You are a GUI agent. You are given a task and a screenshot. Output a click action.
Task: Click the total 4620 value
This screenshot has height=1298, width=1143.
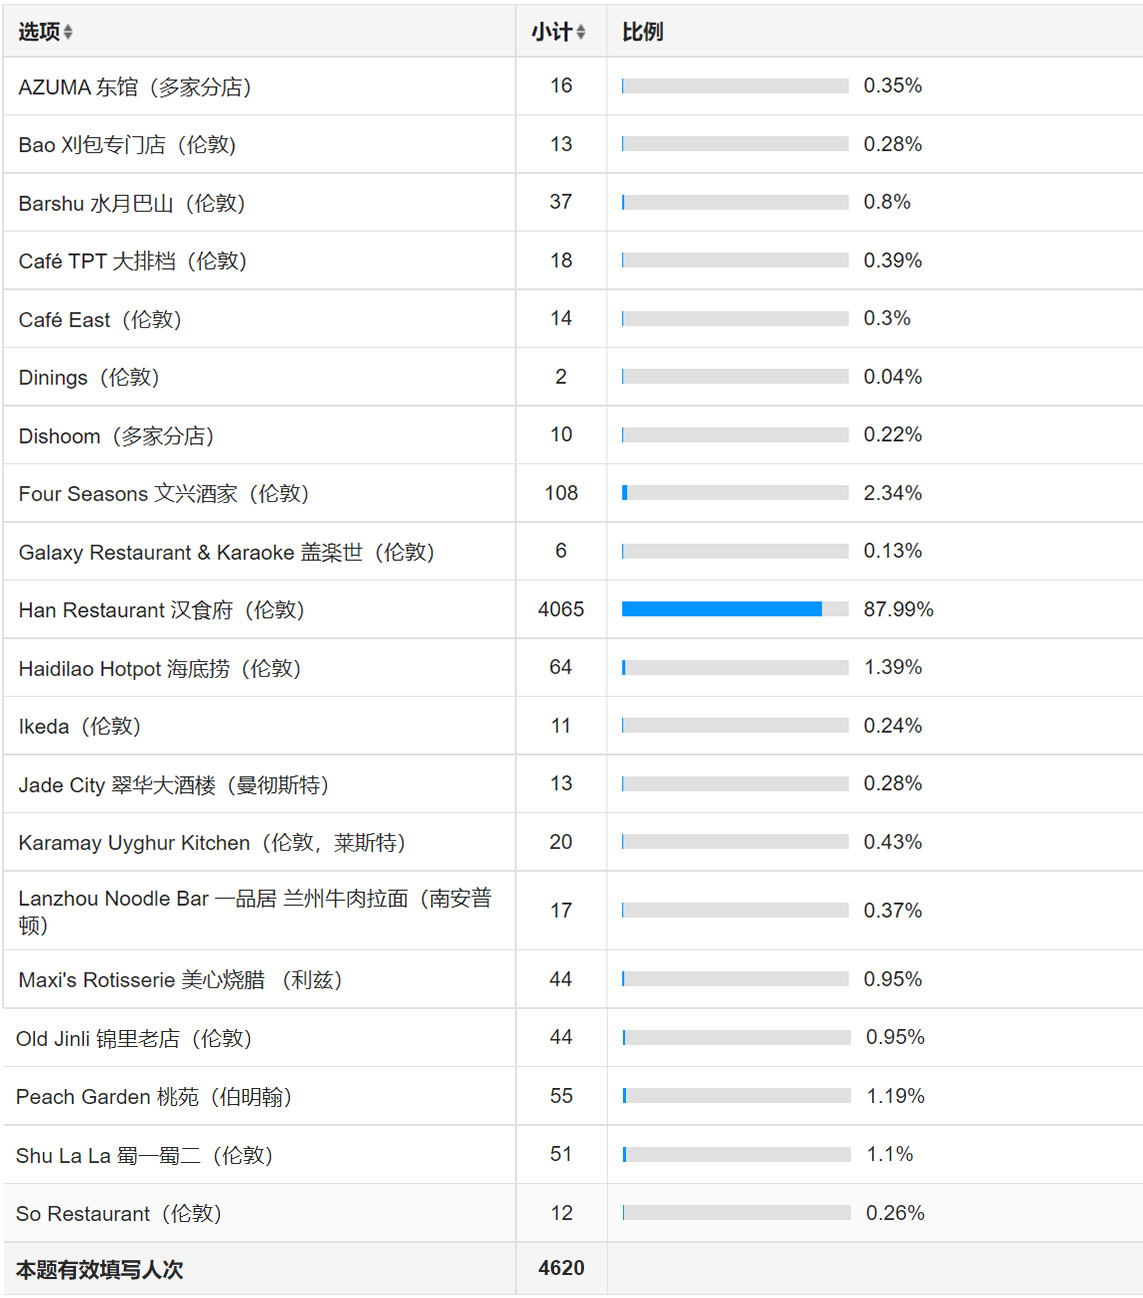pyautogui.click(x=561, y=1268)
